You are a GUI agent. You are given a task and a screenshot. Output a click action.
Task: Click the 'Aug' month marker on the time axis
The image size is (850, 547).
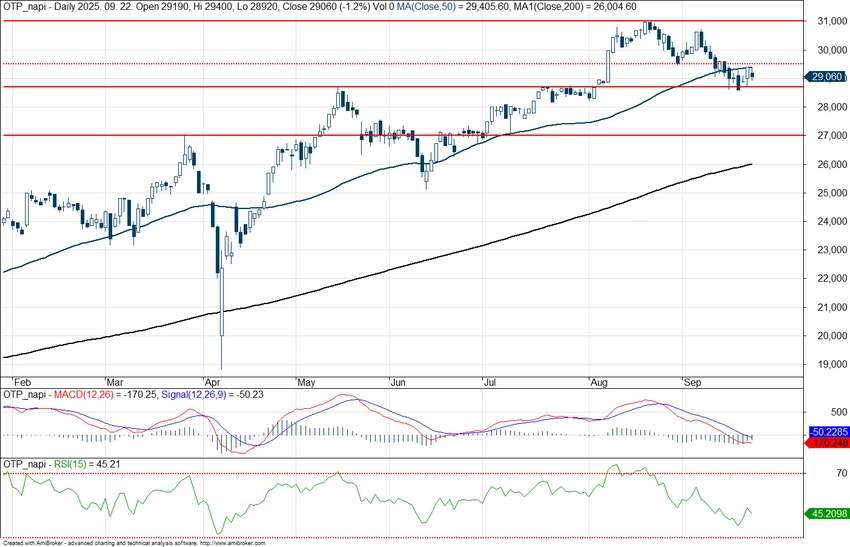point(599,382)
